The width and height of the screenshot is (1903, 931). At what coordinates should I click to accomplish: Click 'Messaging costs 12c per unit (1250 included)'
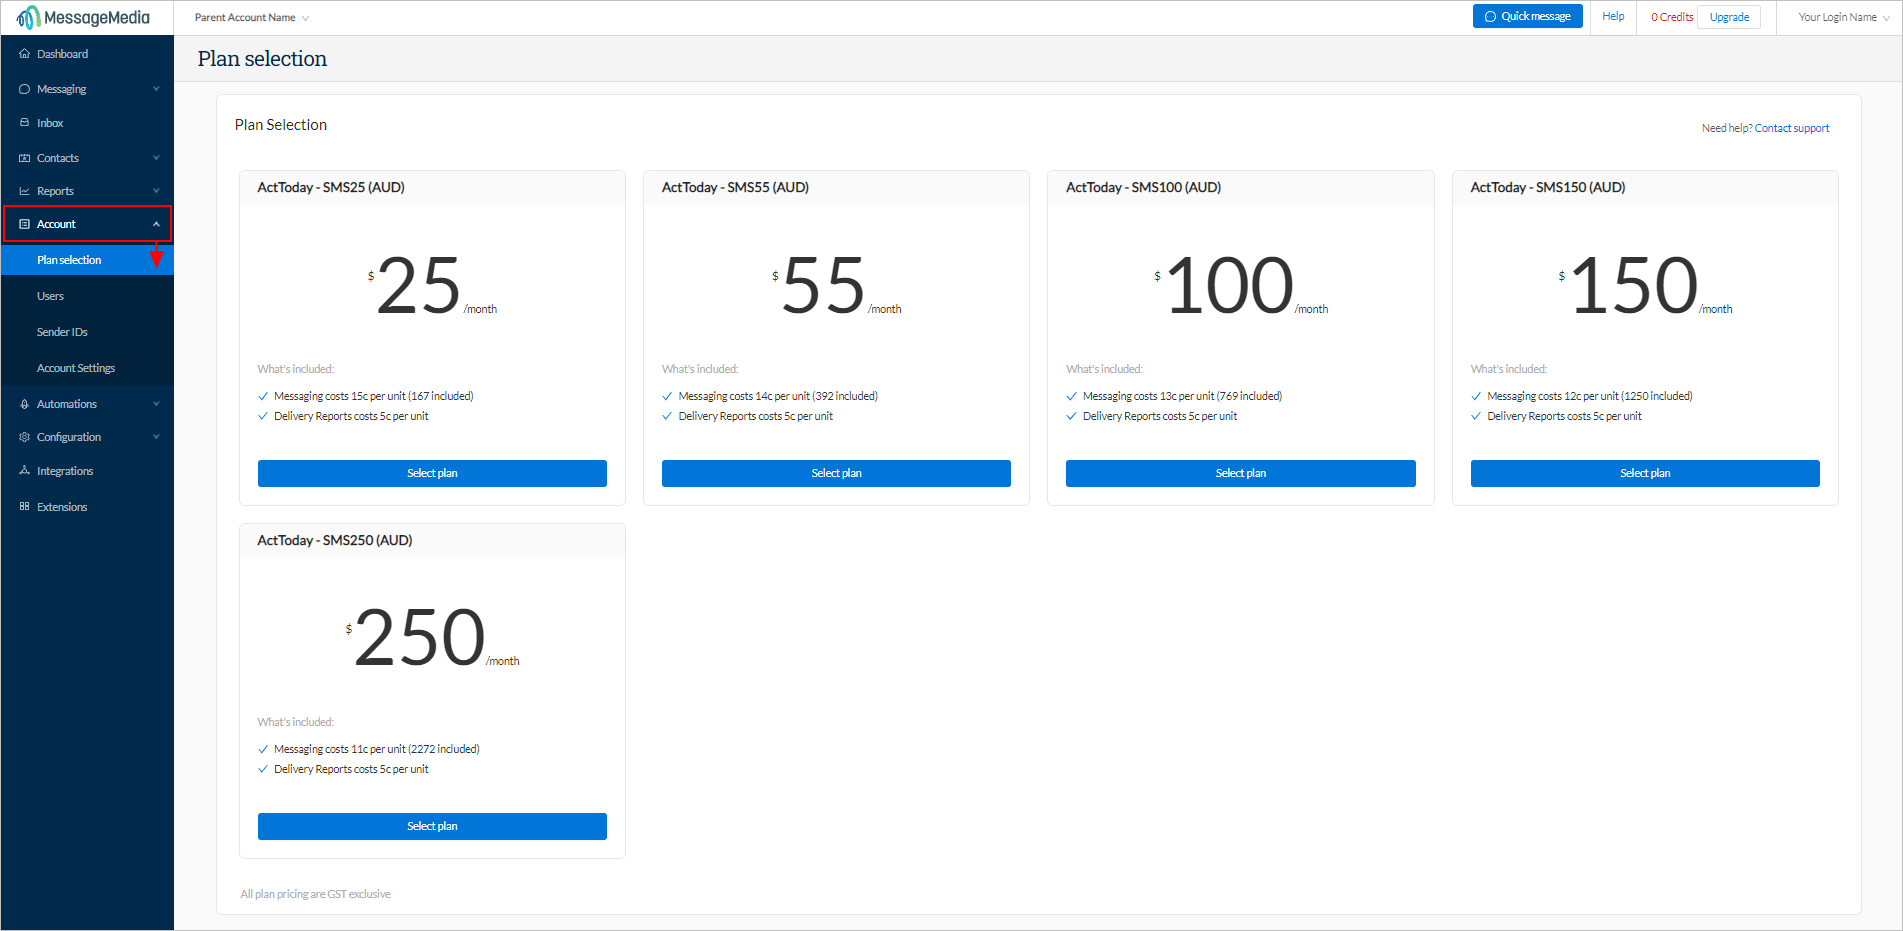1589,396
